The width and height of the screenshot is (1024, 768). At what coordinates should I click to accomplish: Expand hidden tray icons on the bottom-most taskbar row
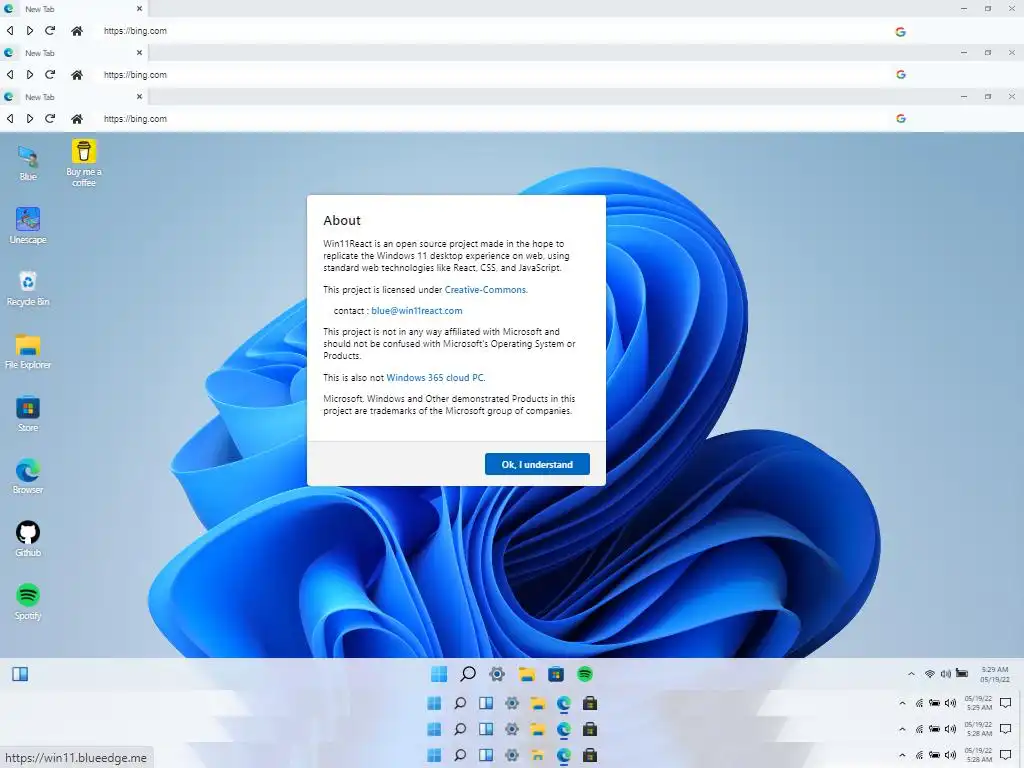(x=903, y=756)
